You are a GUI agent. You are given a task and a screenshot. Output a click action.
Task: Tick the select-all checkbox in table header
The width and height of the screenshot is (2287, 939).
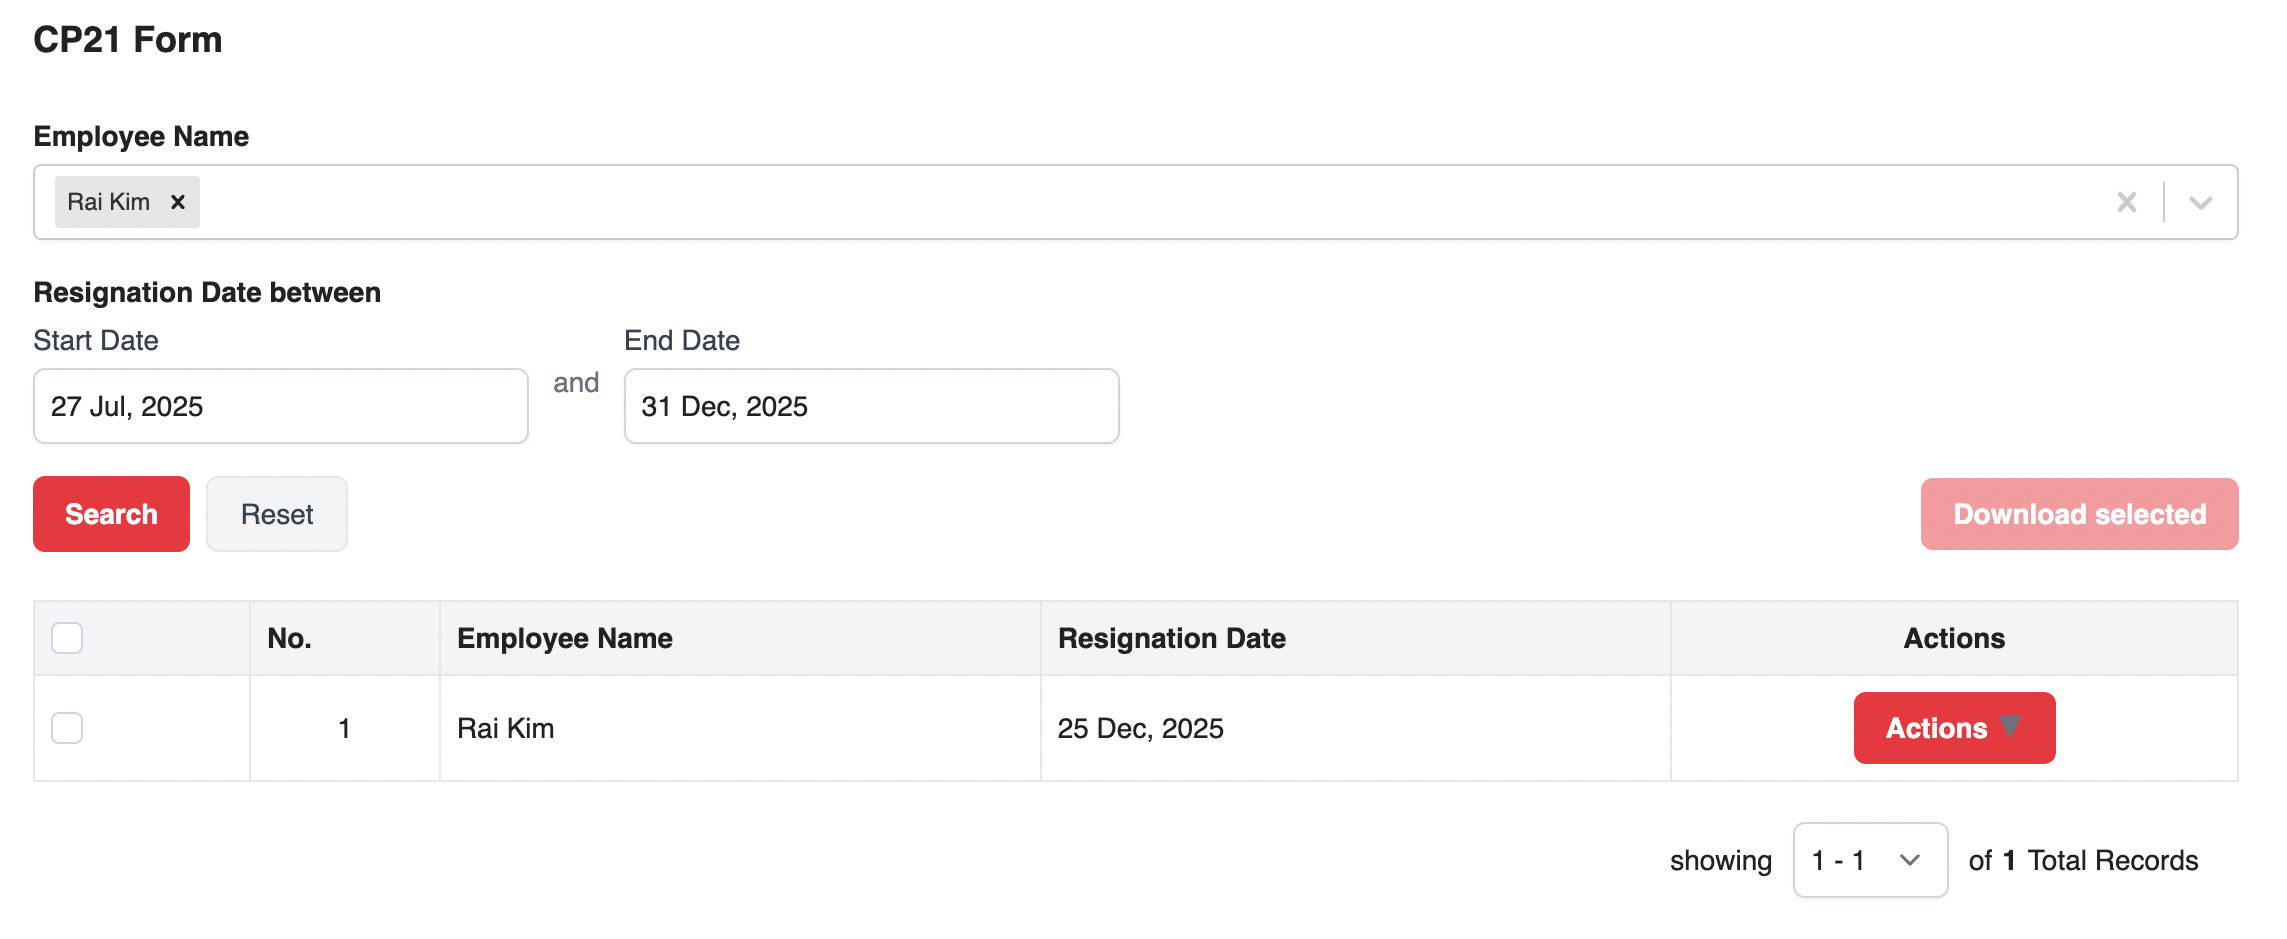click(67, 638)
